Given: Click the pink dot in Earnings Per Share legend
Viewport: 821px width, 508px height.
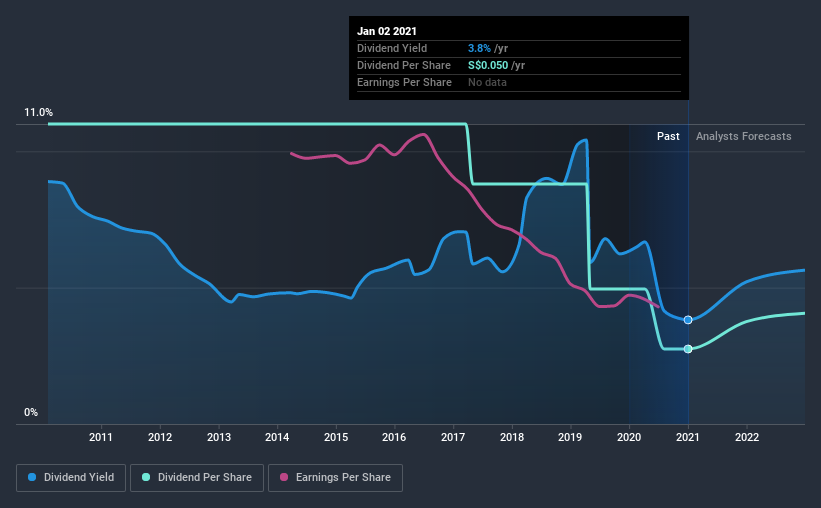Looking at the screenshot, I should 284,477.
